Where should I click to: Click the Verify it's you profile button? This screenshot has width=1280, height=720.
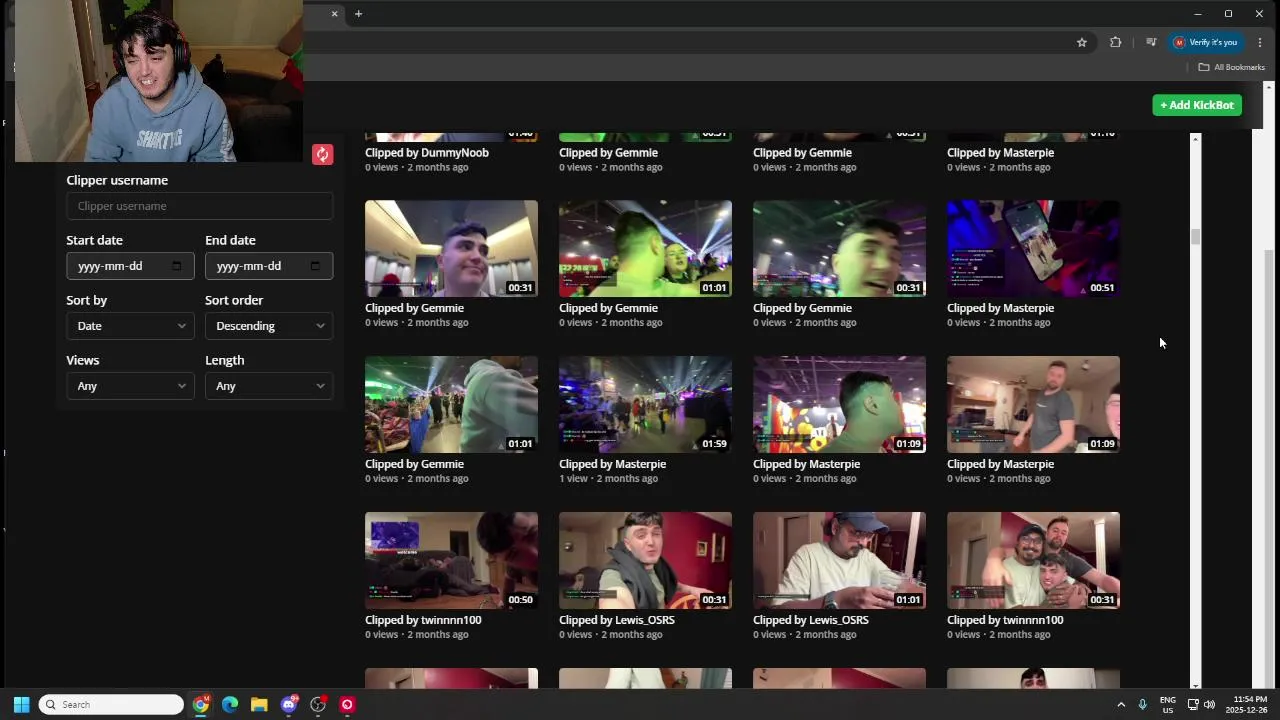click(1205, 42)
